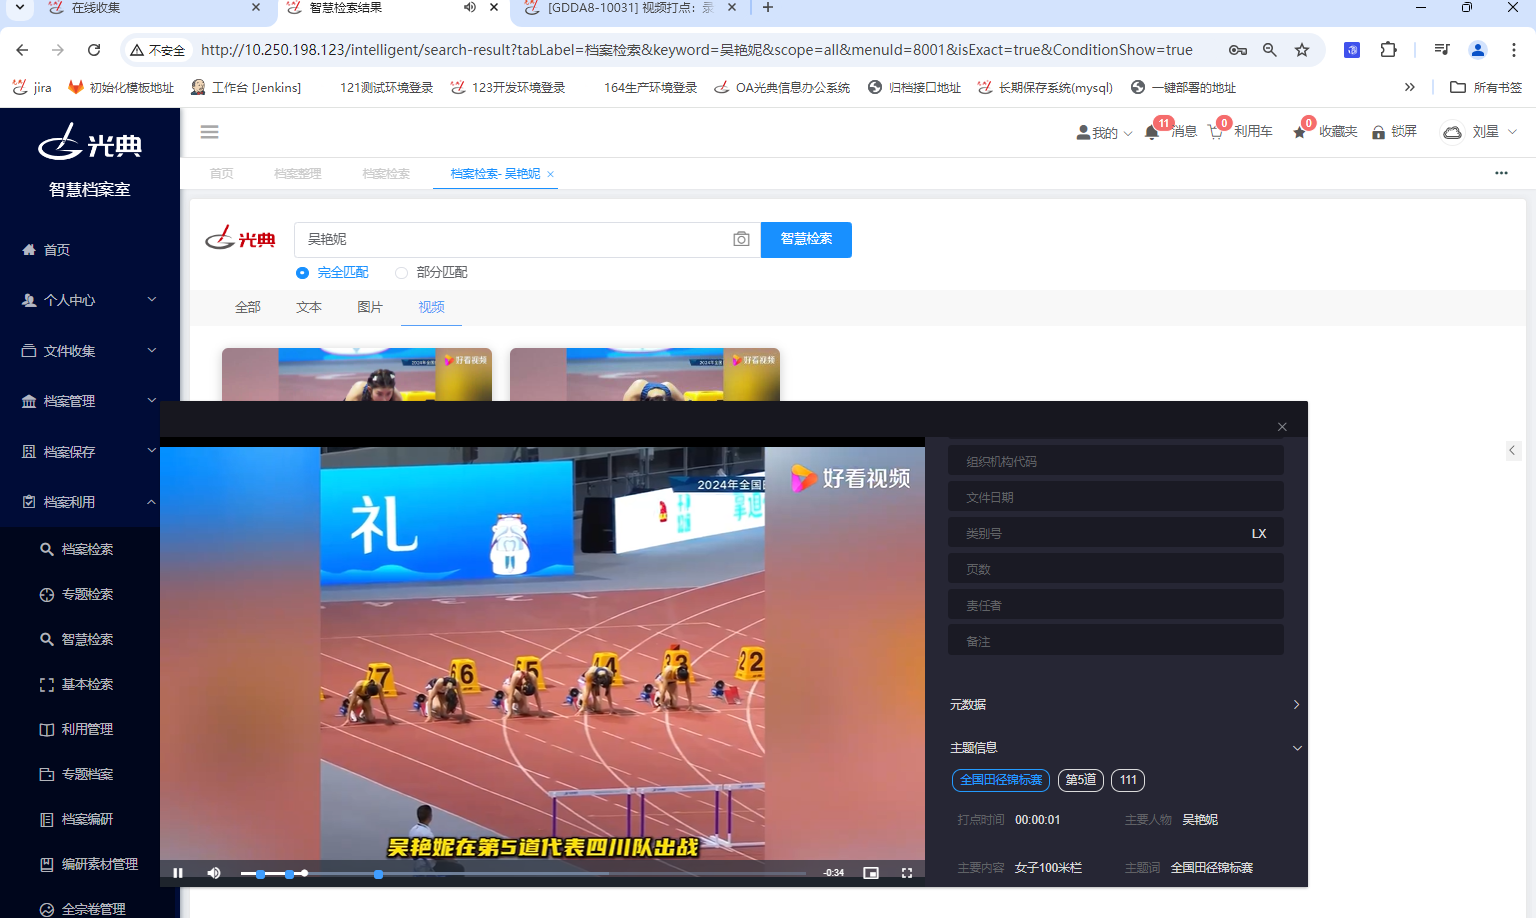
Task: Open second video result thumbnail
Action: coord(645,375)
